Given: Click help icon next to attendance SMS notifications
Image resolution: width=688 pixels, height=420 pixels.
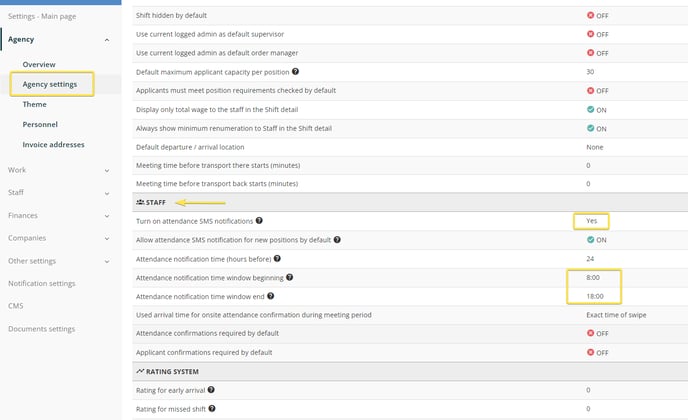Looking at the screenshot, I should [259, 220].
